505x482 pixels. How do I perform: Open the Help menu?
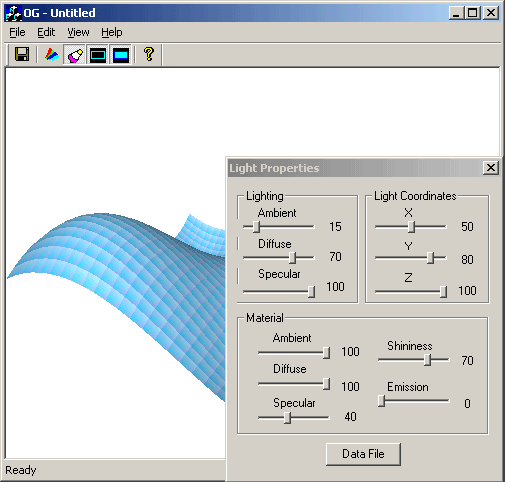coord(112,32)
